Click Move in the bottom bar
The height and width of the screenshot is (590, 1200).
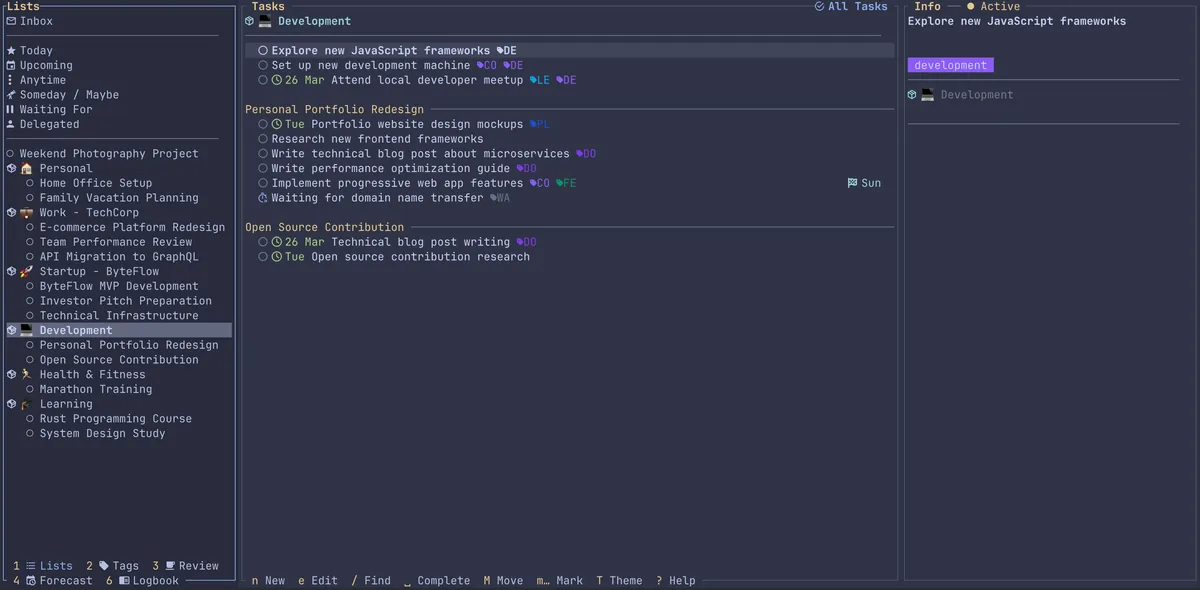[x=503, y=581]
